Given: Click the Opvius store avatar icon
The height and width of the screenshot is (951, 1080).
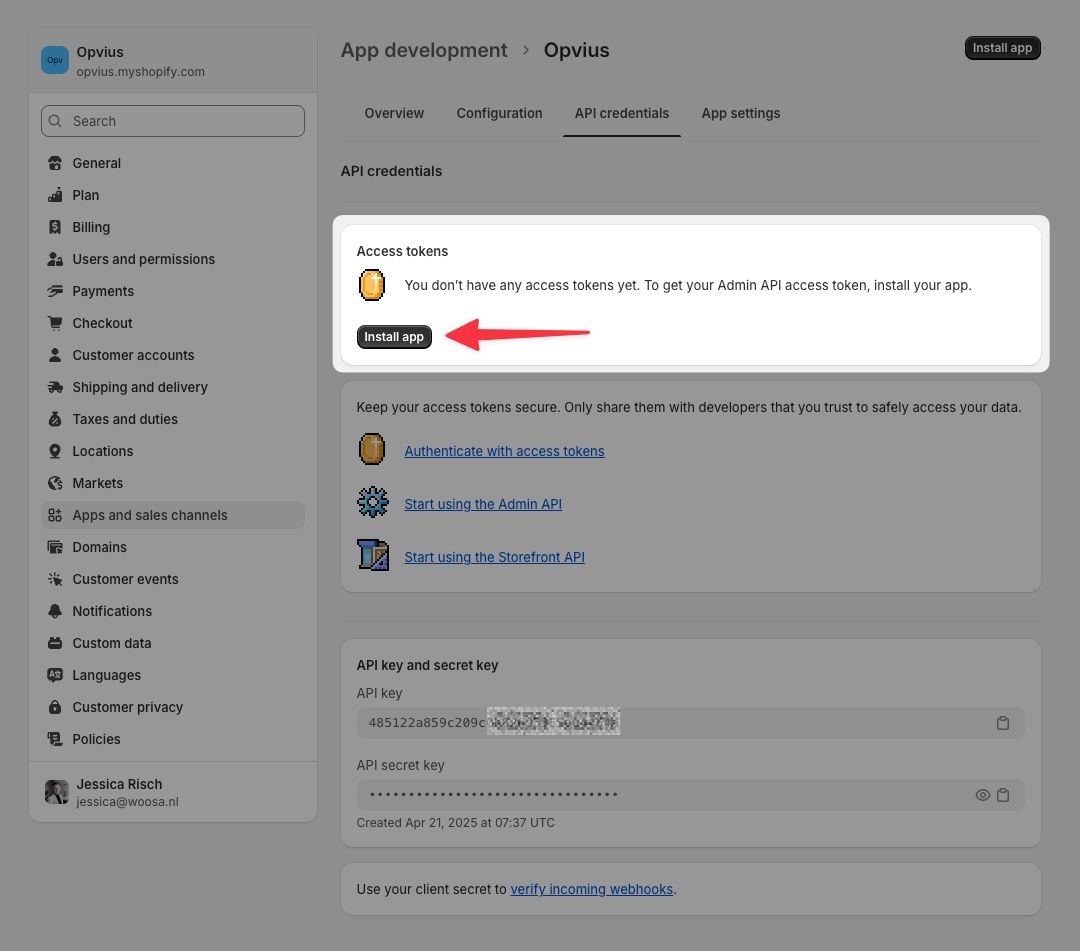Looking at the screenshot, I should point(55,61).
